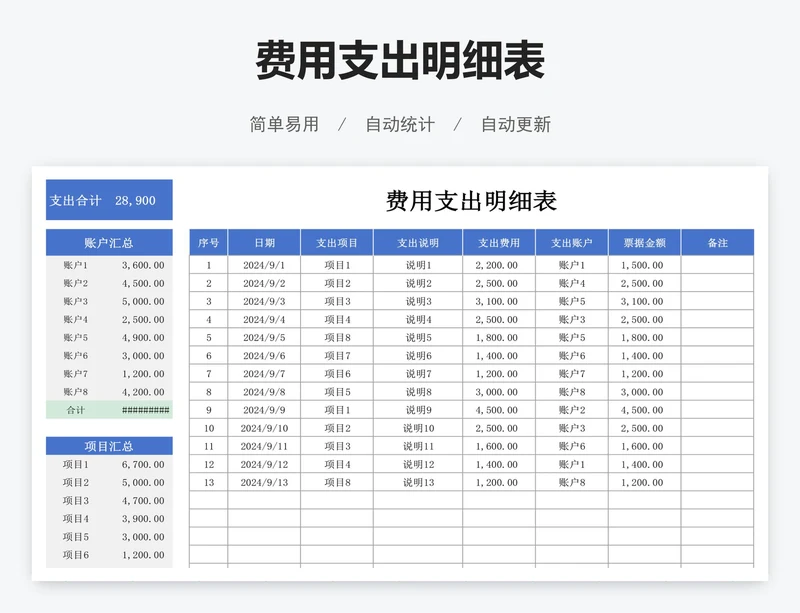Click the 支出合计 28,900 total box
800x613 pixels.
(x=109, y=200)
